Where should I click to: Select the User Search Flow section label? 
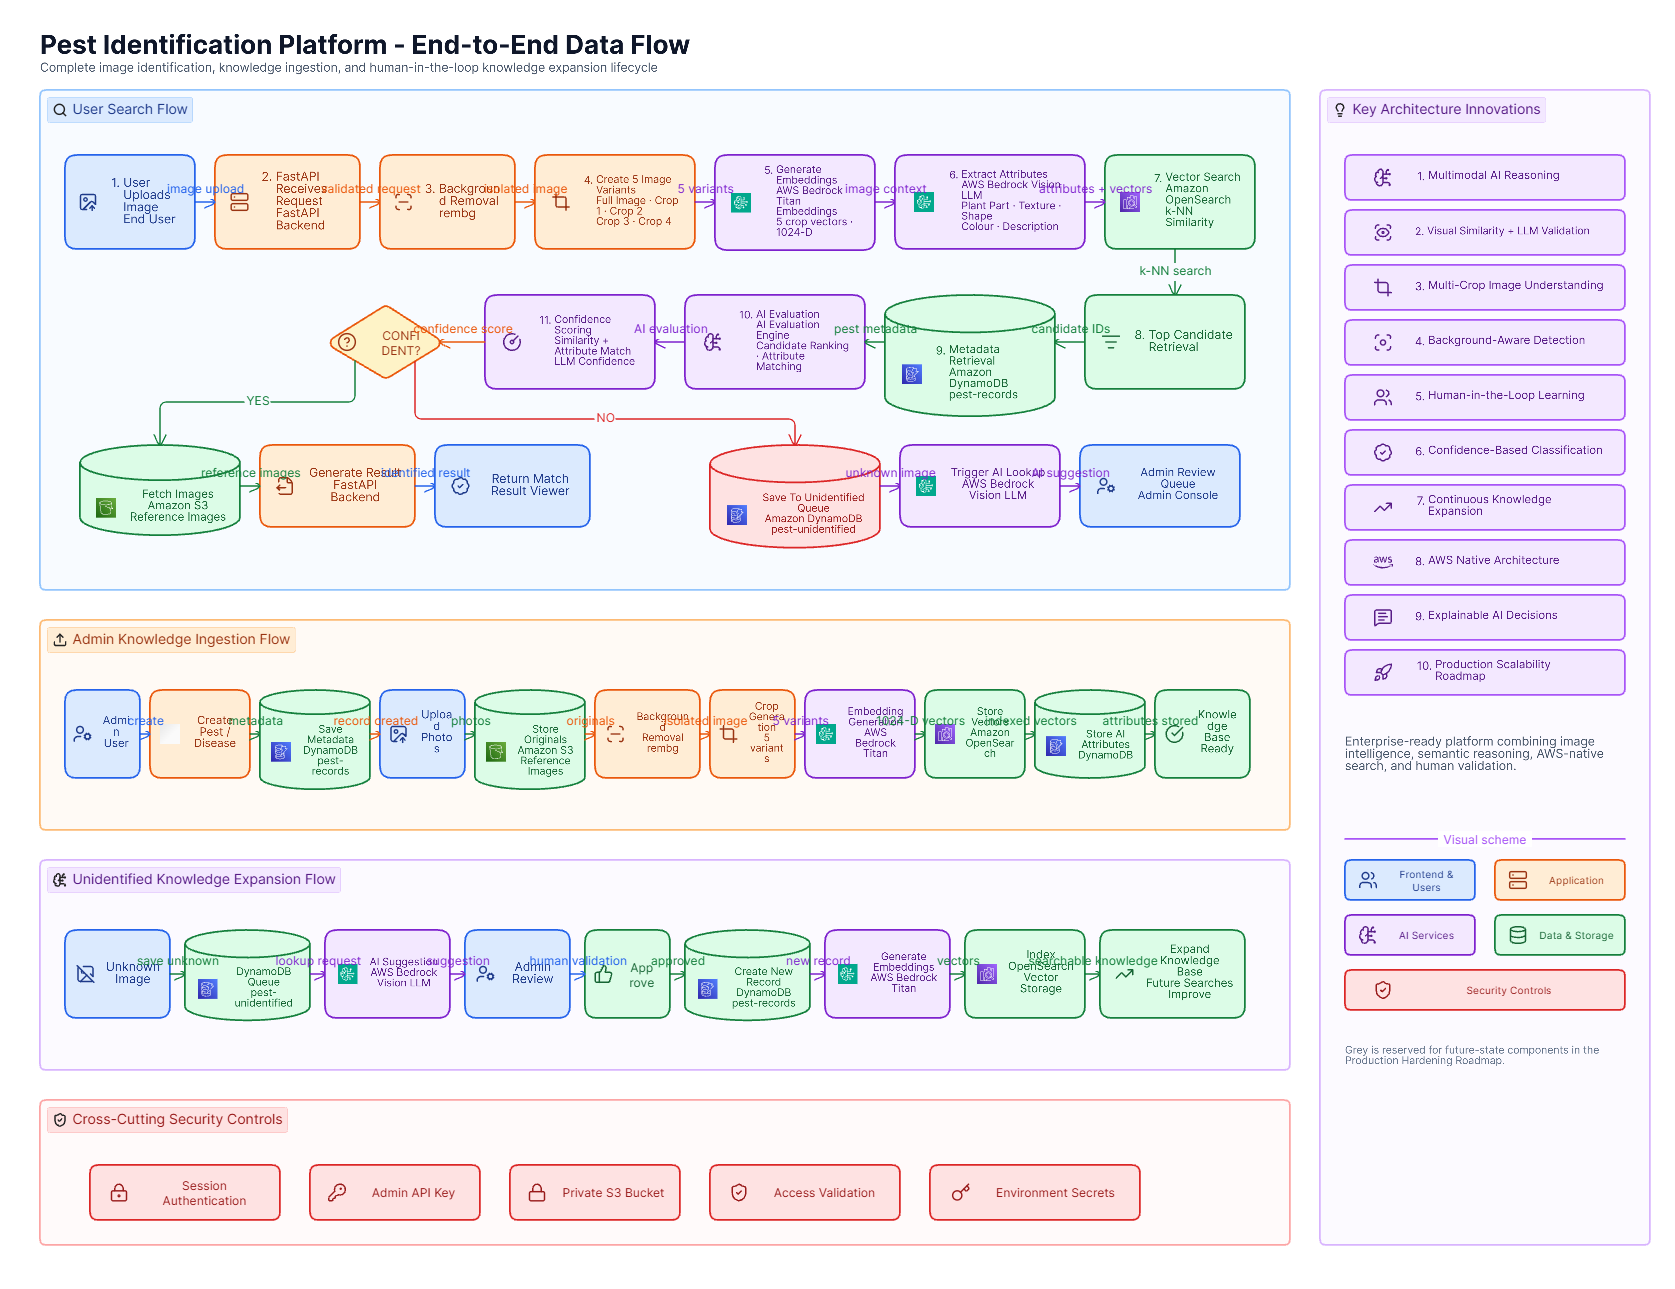click(x=120, y=110)
